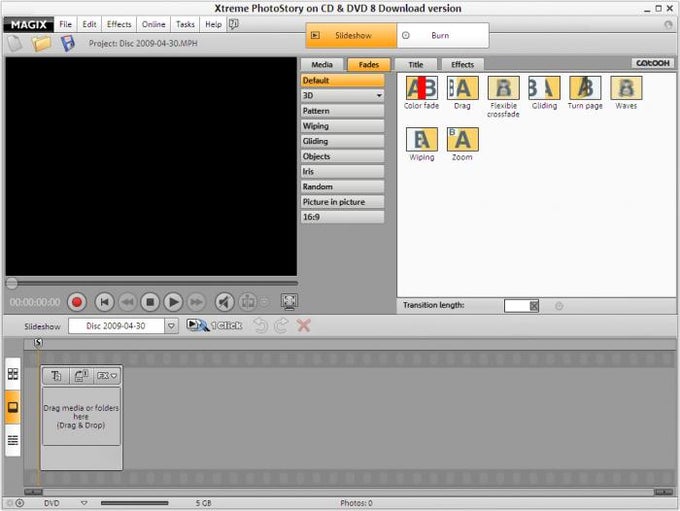Open the FX dropdown on photo slot
This screenshot has height=511, width=680.
[x=107, y=376]
